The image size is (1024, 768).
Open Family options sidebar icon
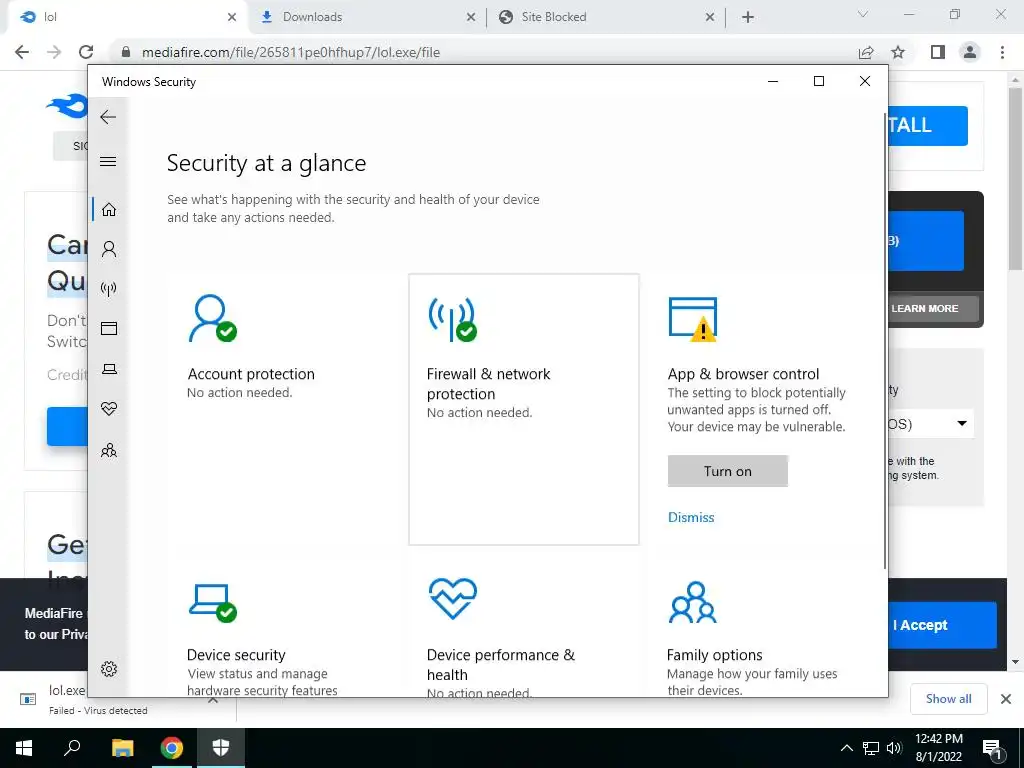point(109,450)
